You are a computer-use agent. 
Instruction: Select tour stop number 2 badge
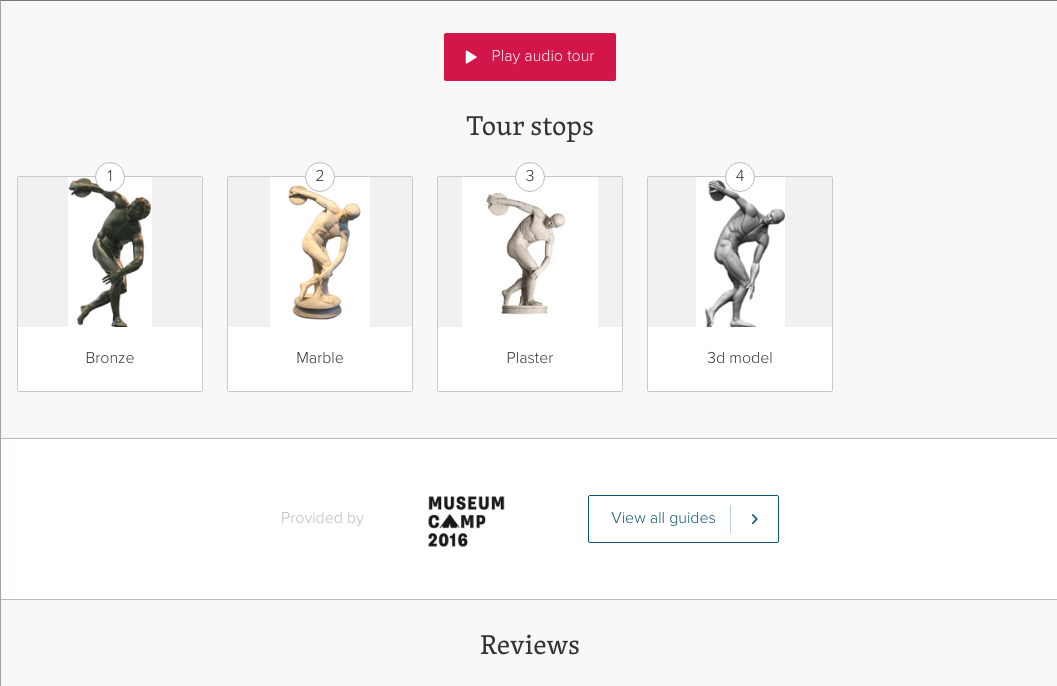tap(320, 177)
